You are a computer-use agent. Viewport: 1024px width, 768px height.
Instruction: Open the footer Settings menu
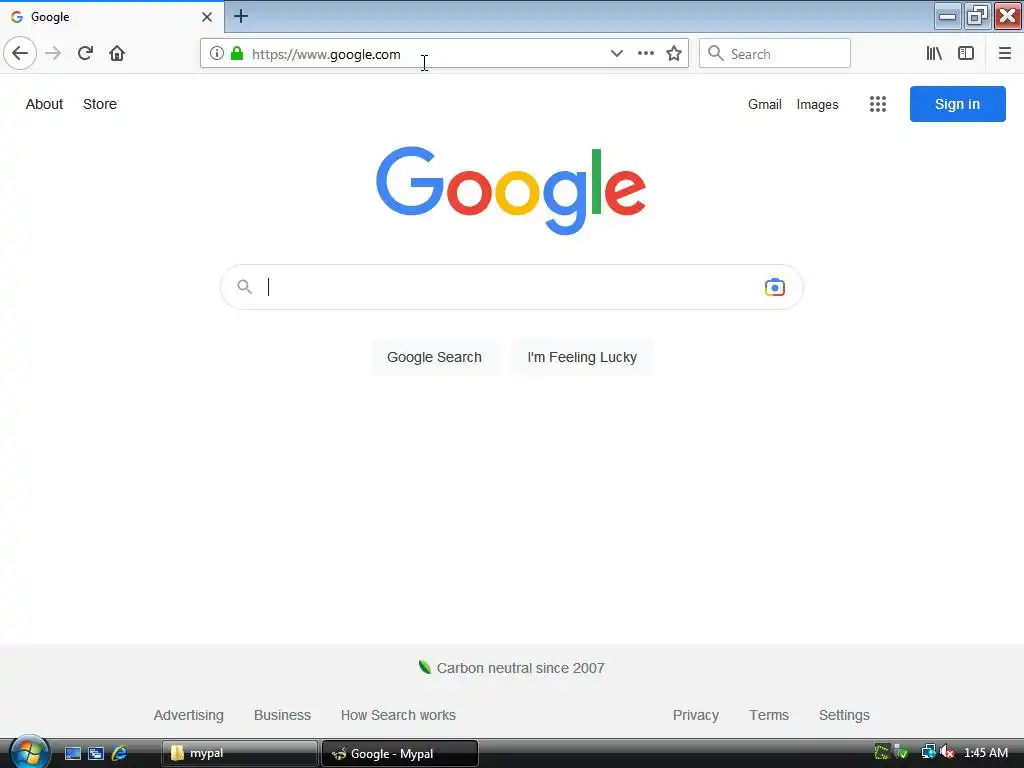[x=844, y=715]
